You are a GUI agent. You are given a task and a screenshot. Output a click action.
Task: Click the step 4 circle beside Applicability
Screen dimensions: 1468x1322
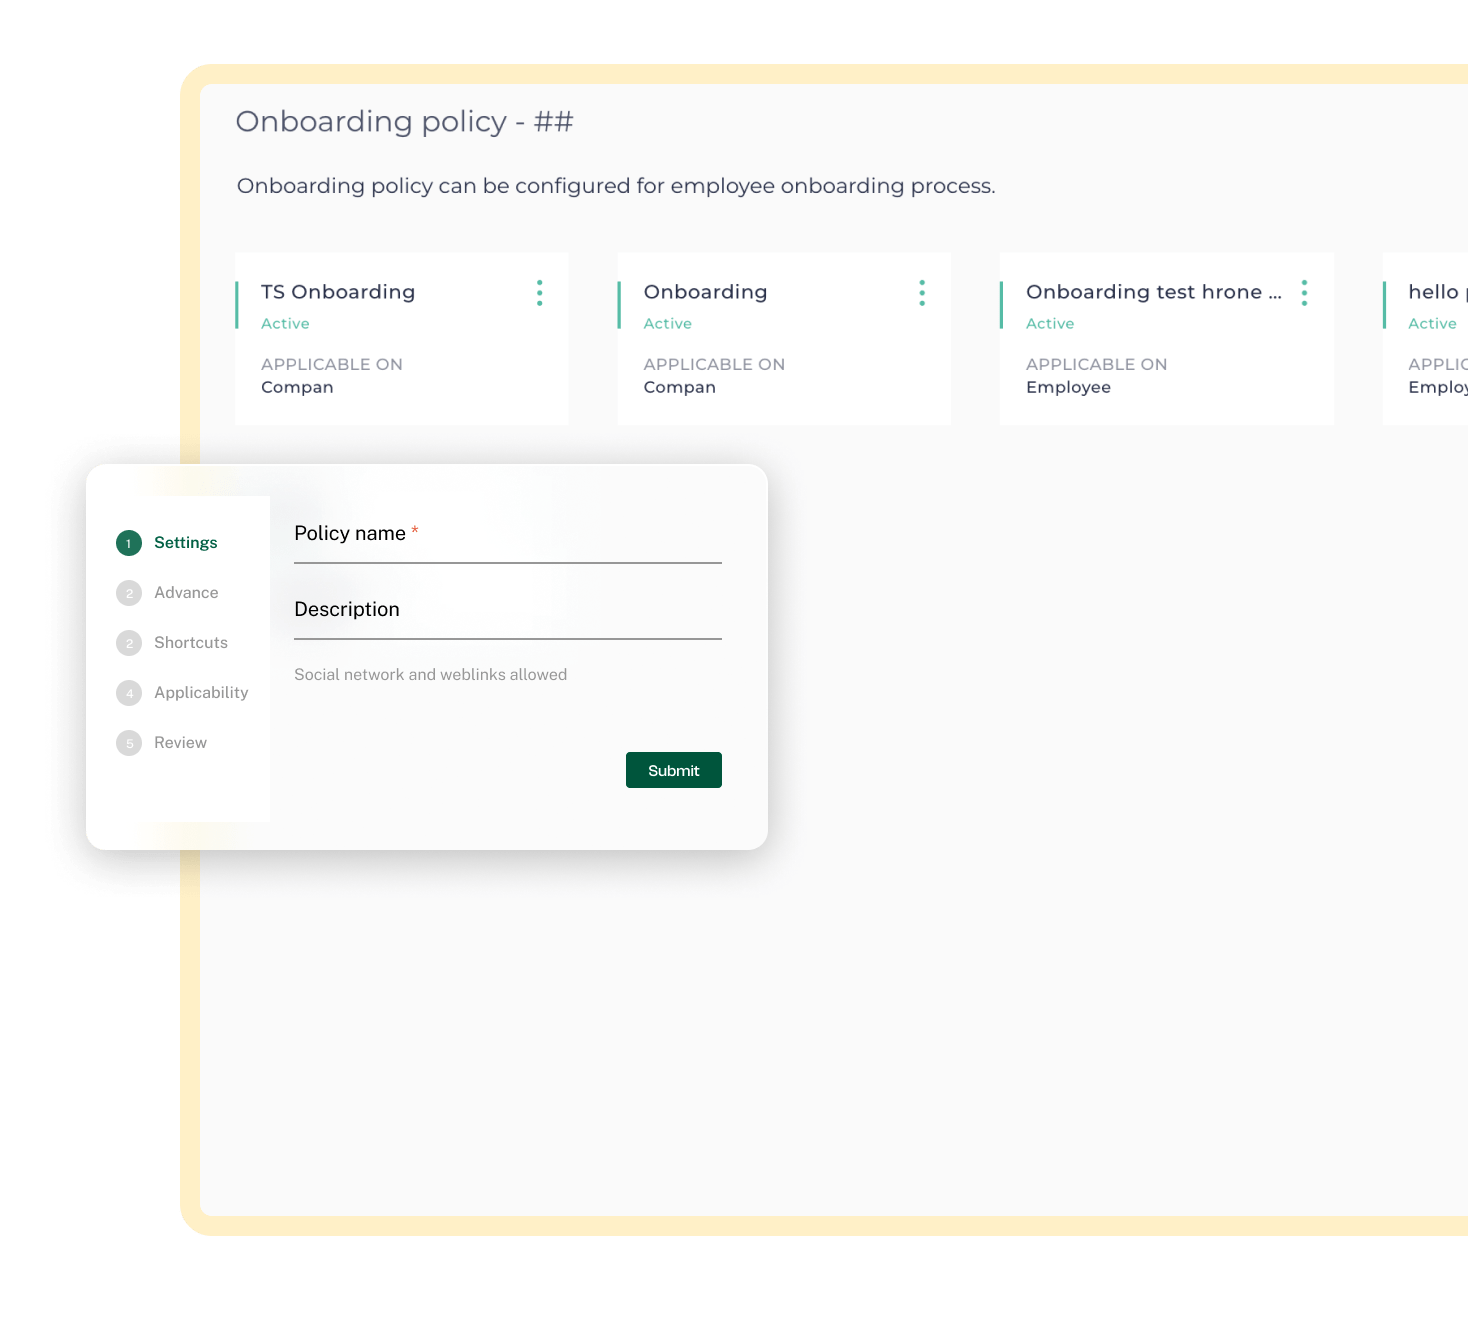[x=129, y=693]
